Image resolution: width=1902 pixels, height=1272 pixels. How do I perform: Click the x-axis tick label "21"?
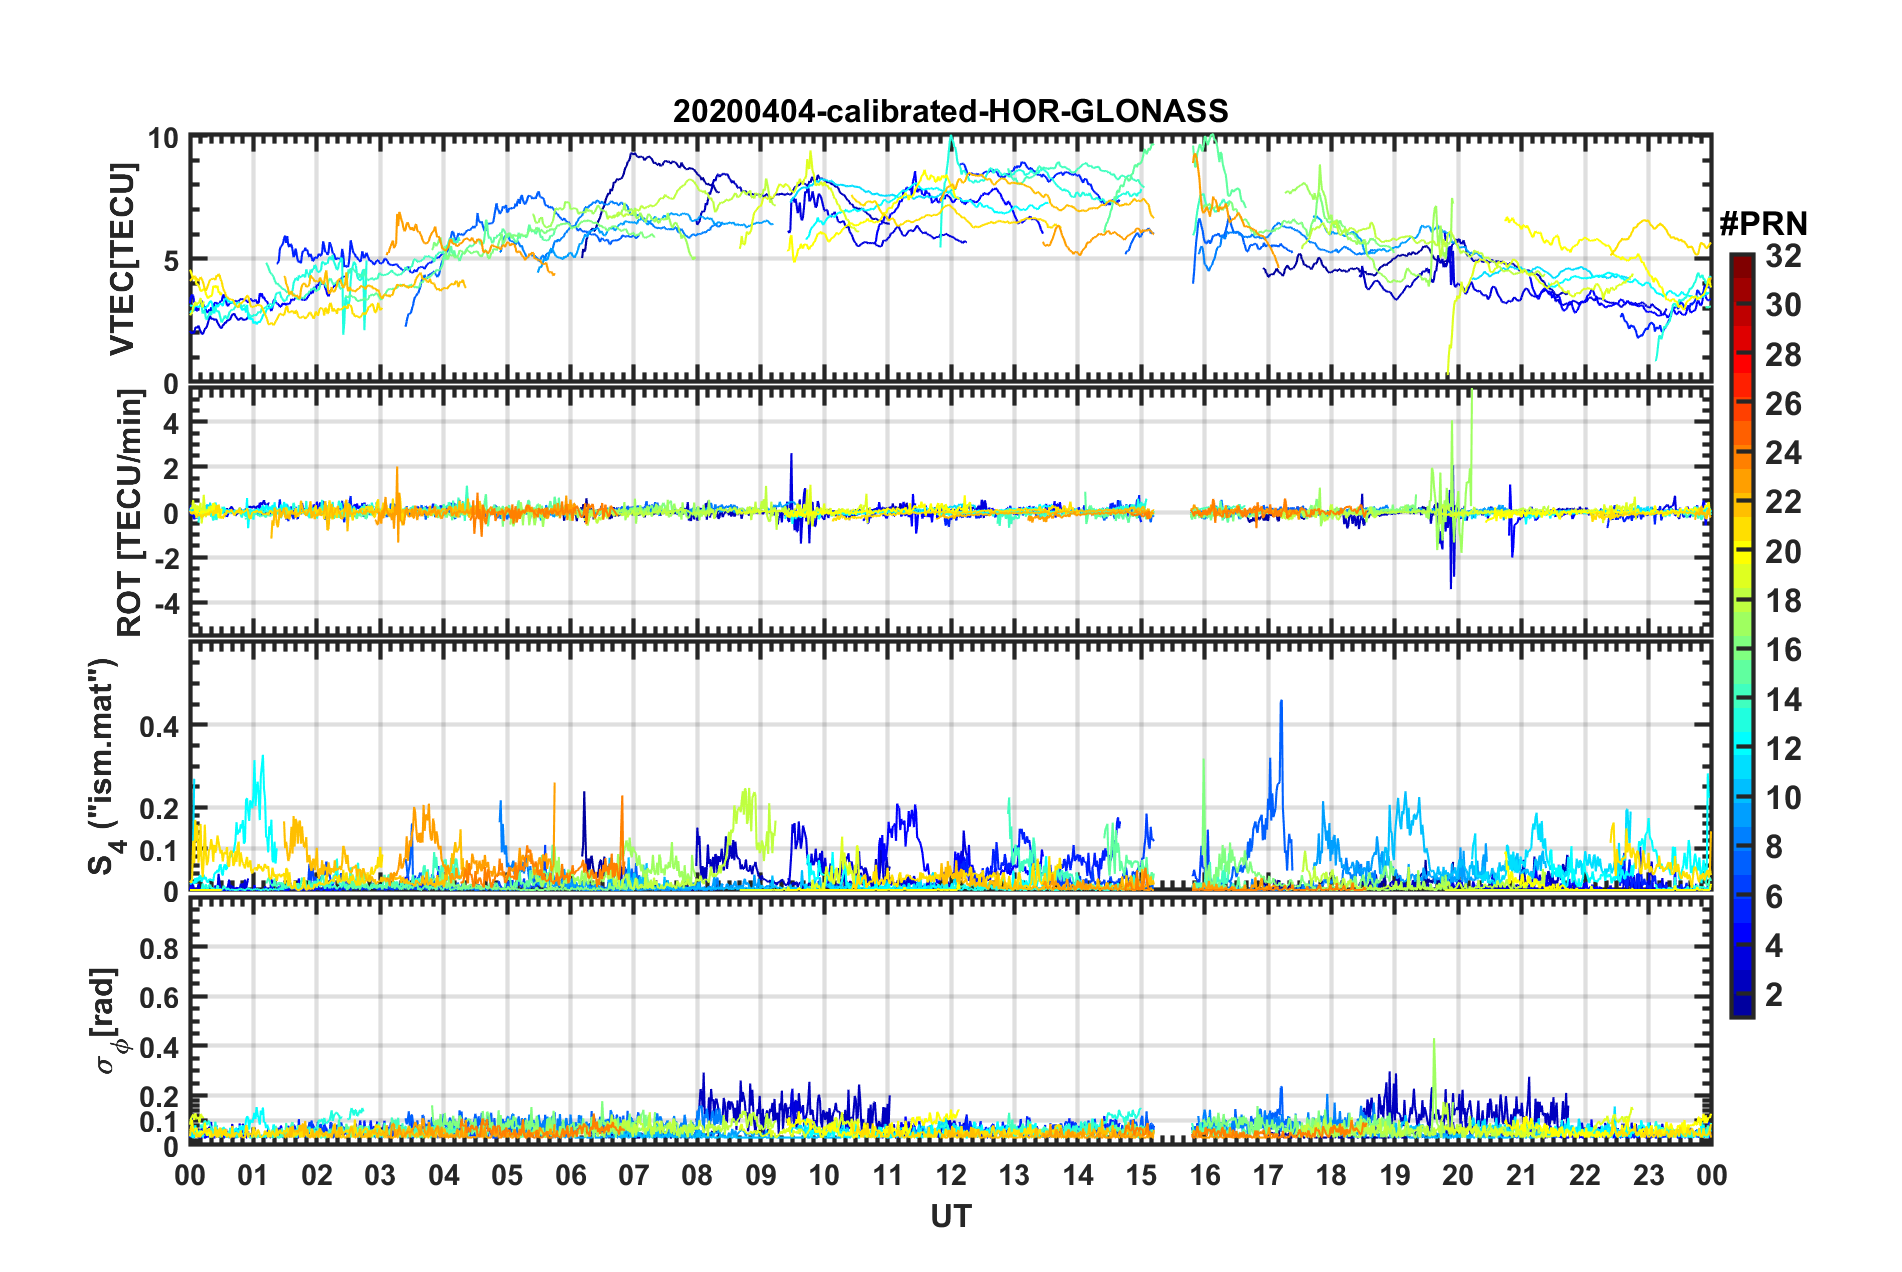(1522, 1175)
